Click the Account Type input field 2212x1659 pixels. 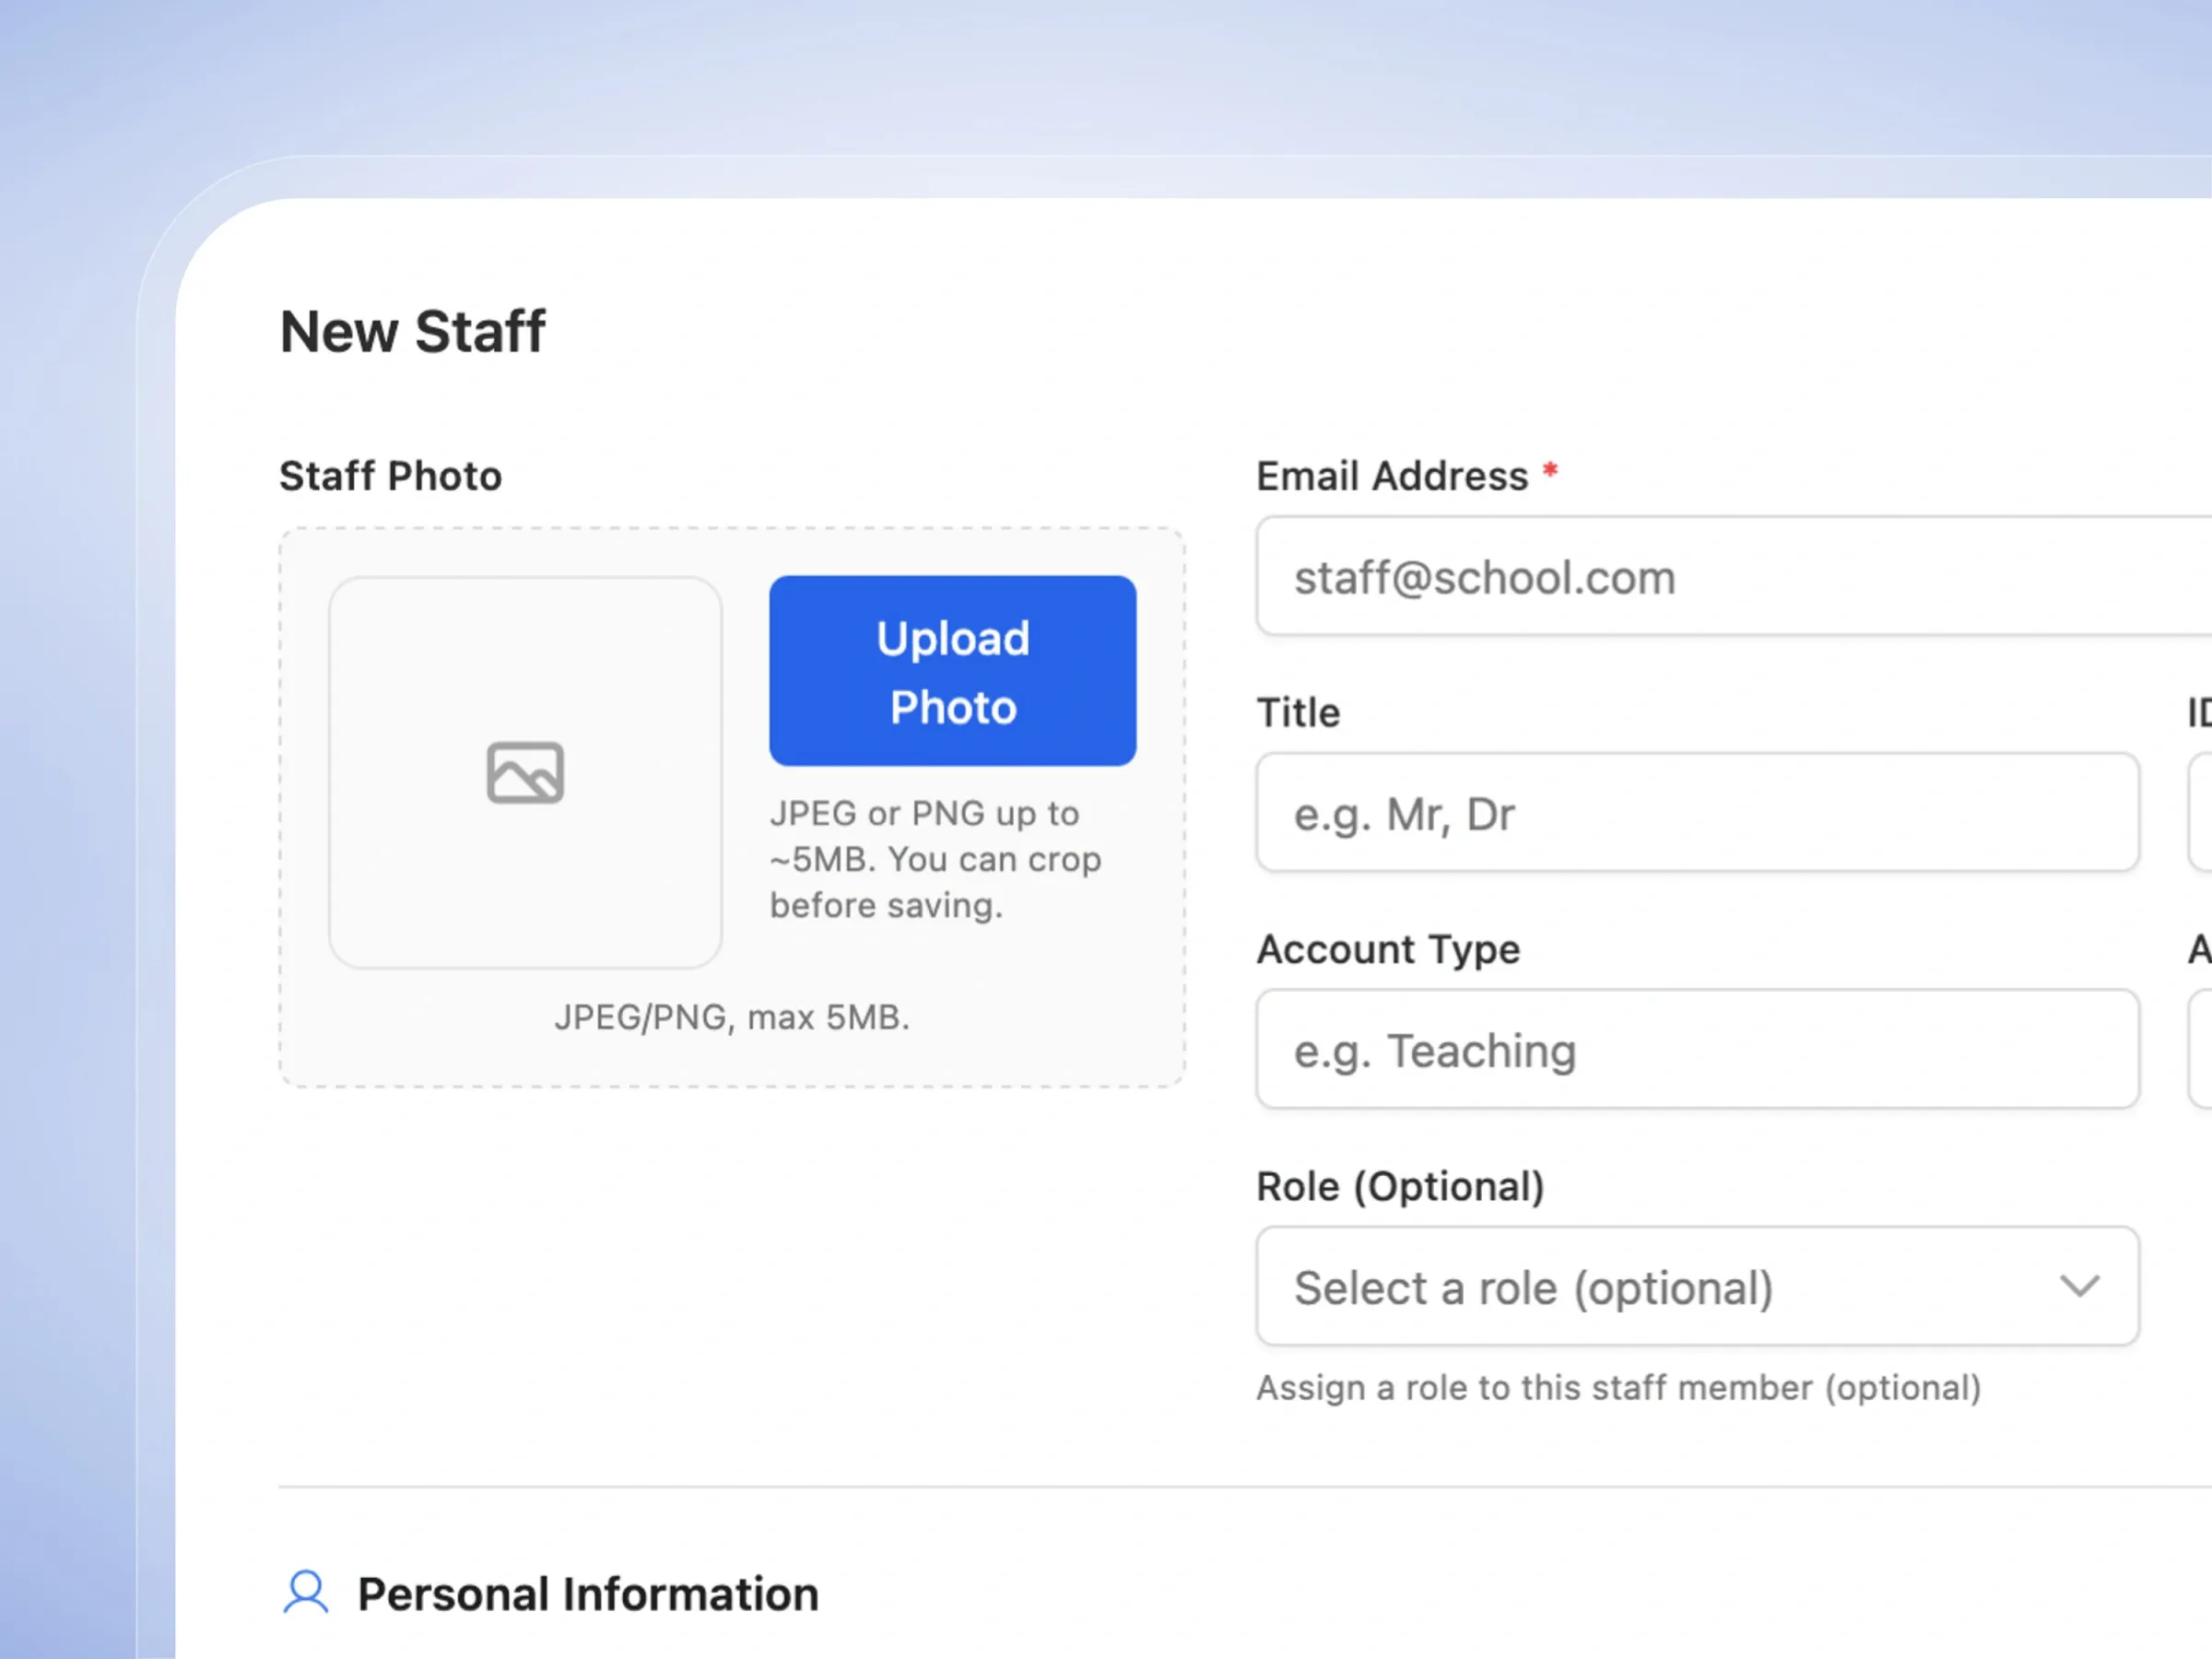pyautogui.click(x=1698, y=1049)
